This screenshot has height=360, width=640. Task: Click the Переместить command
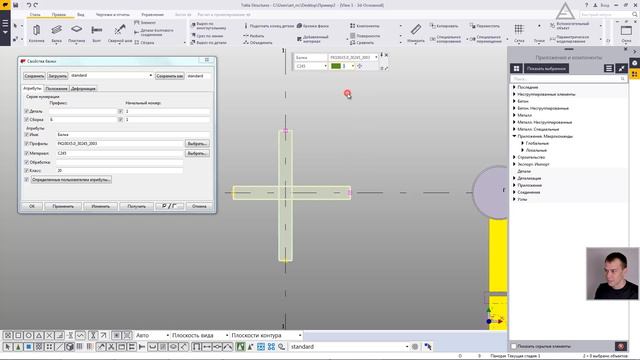484,26
